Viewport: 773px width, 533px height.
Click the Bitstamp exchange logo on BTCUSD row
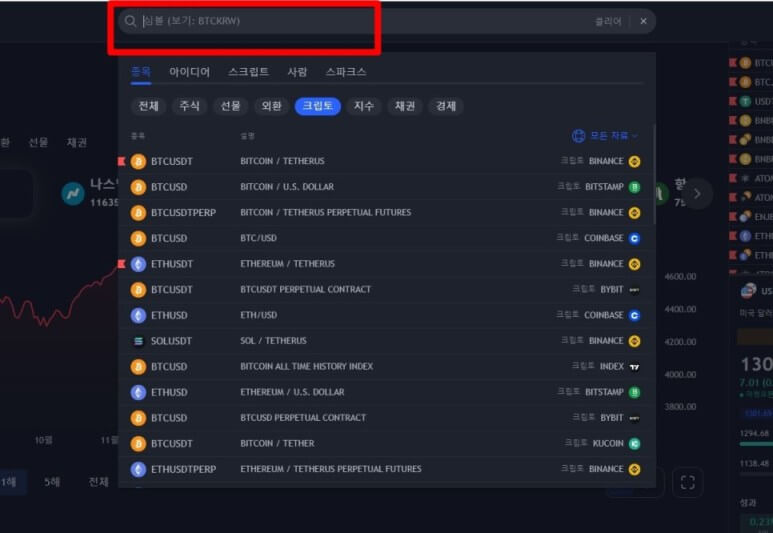[x=635, y=187]
